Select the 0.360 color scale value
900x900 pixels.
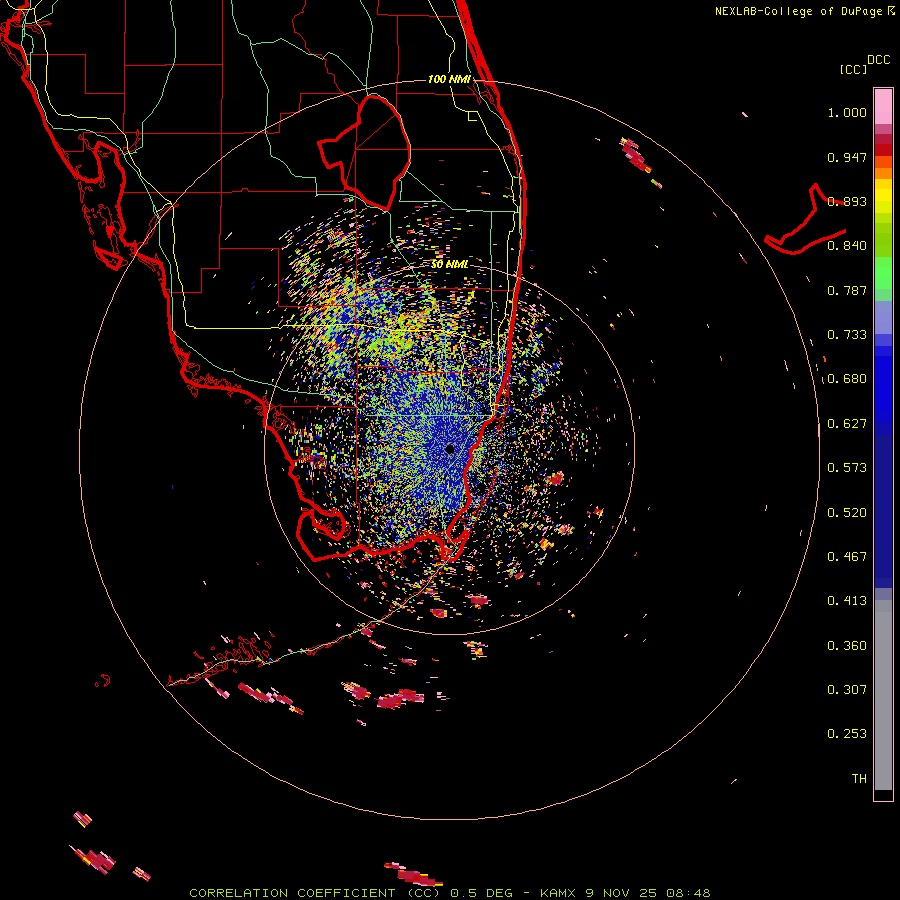[847, 646]
